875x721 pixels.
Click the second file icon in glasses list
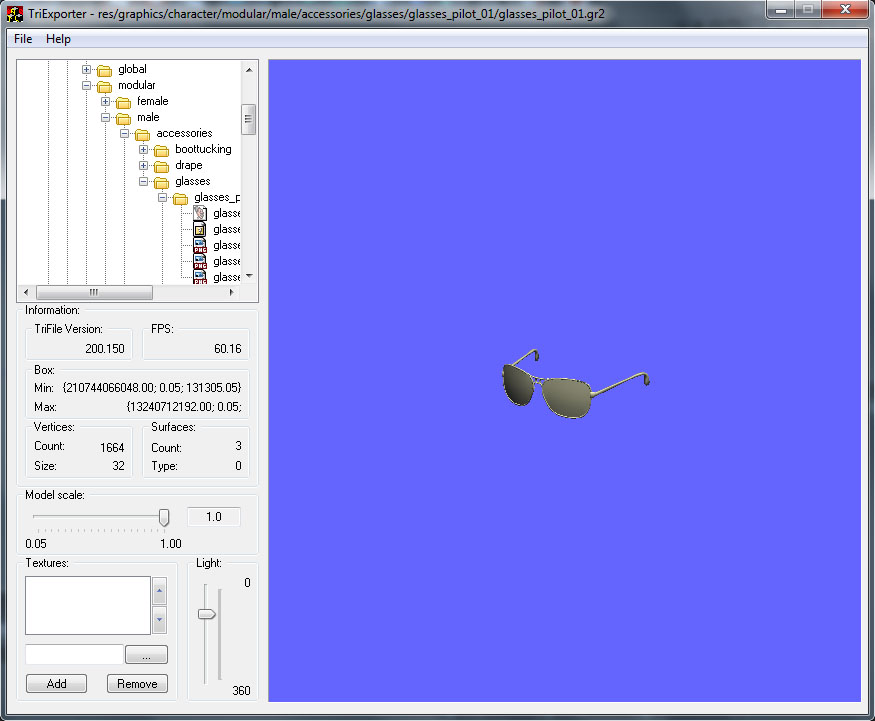(x=200, y=229)
